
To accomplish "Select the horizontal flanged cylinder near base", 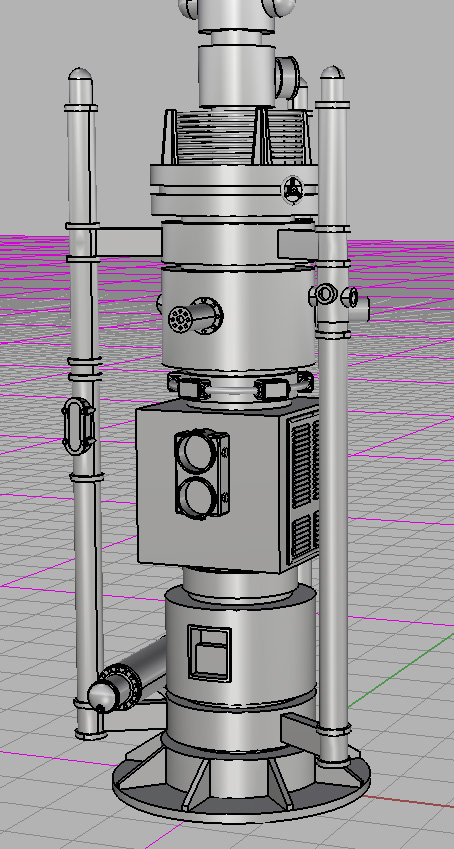I will click(129, 675).
